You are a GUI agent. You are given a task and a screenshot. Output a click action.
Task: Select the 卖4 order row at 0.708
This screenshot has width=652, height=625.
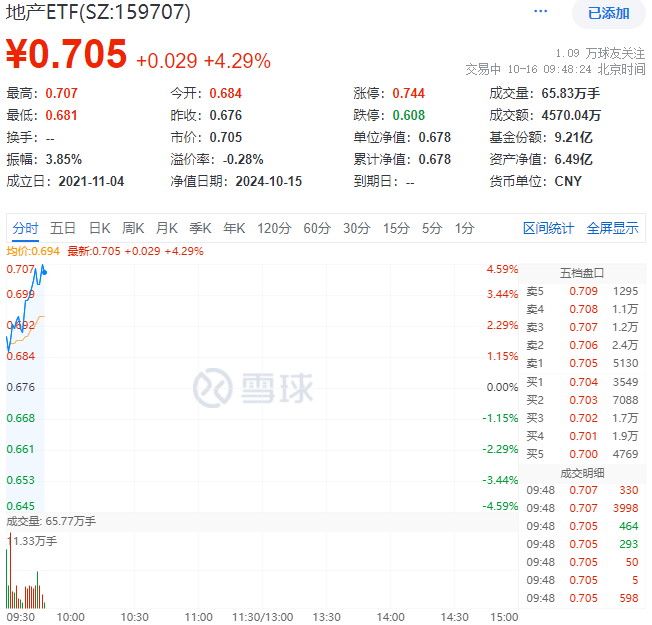582,309
